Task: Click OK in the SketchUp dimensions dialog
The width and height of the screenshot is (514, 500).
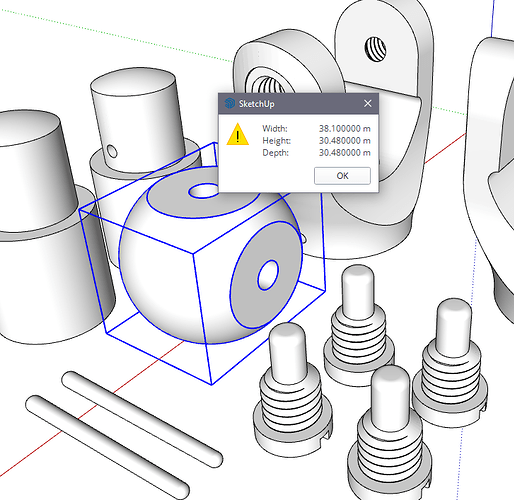Action: 342,176
